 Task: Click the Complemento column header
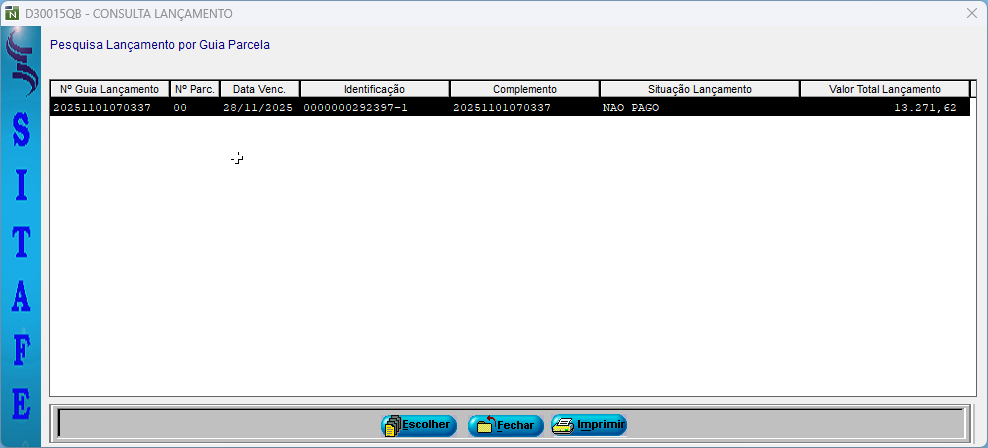pos(524,89)
